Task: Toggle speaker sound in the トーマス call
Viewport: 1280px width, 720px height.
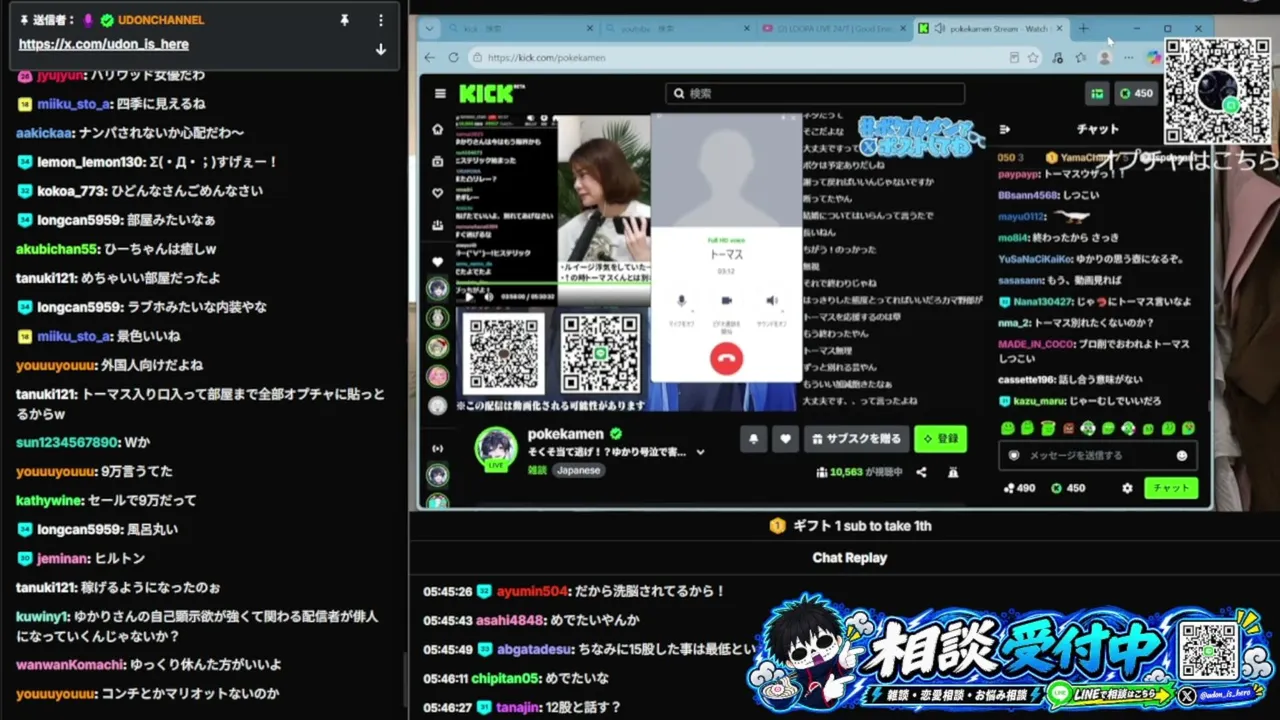Action: coord(772,301)
